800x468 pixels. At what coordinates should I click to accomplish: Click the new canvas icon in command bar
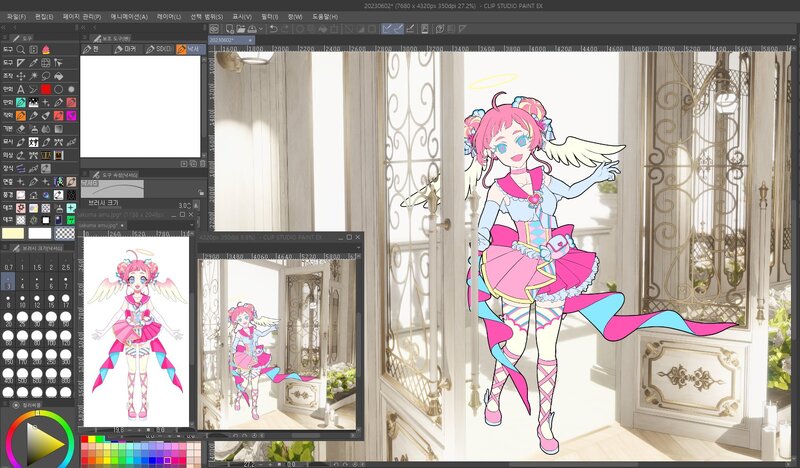click(x=230, y=29)
